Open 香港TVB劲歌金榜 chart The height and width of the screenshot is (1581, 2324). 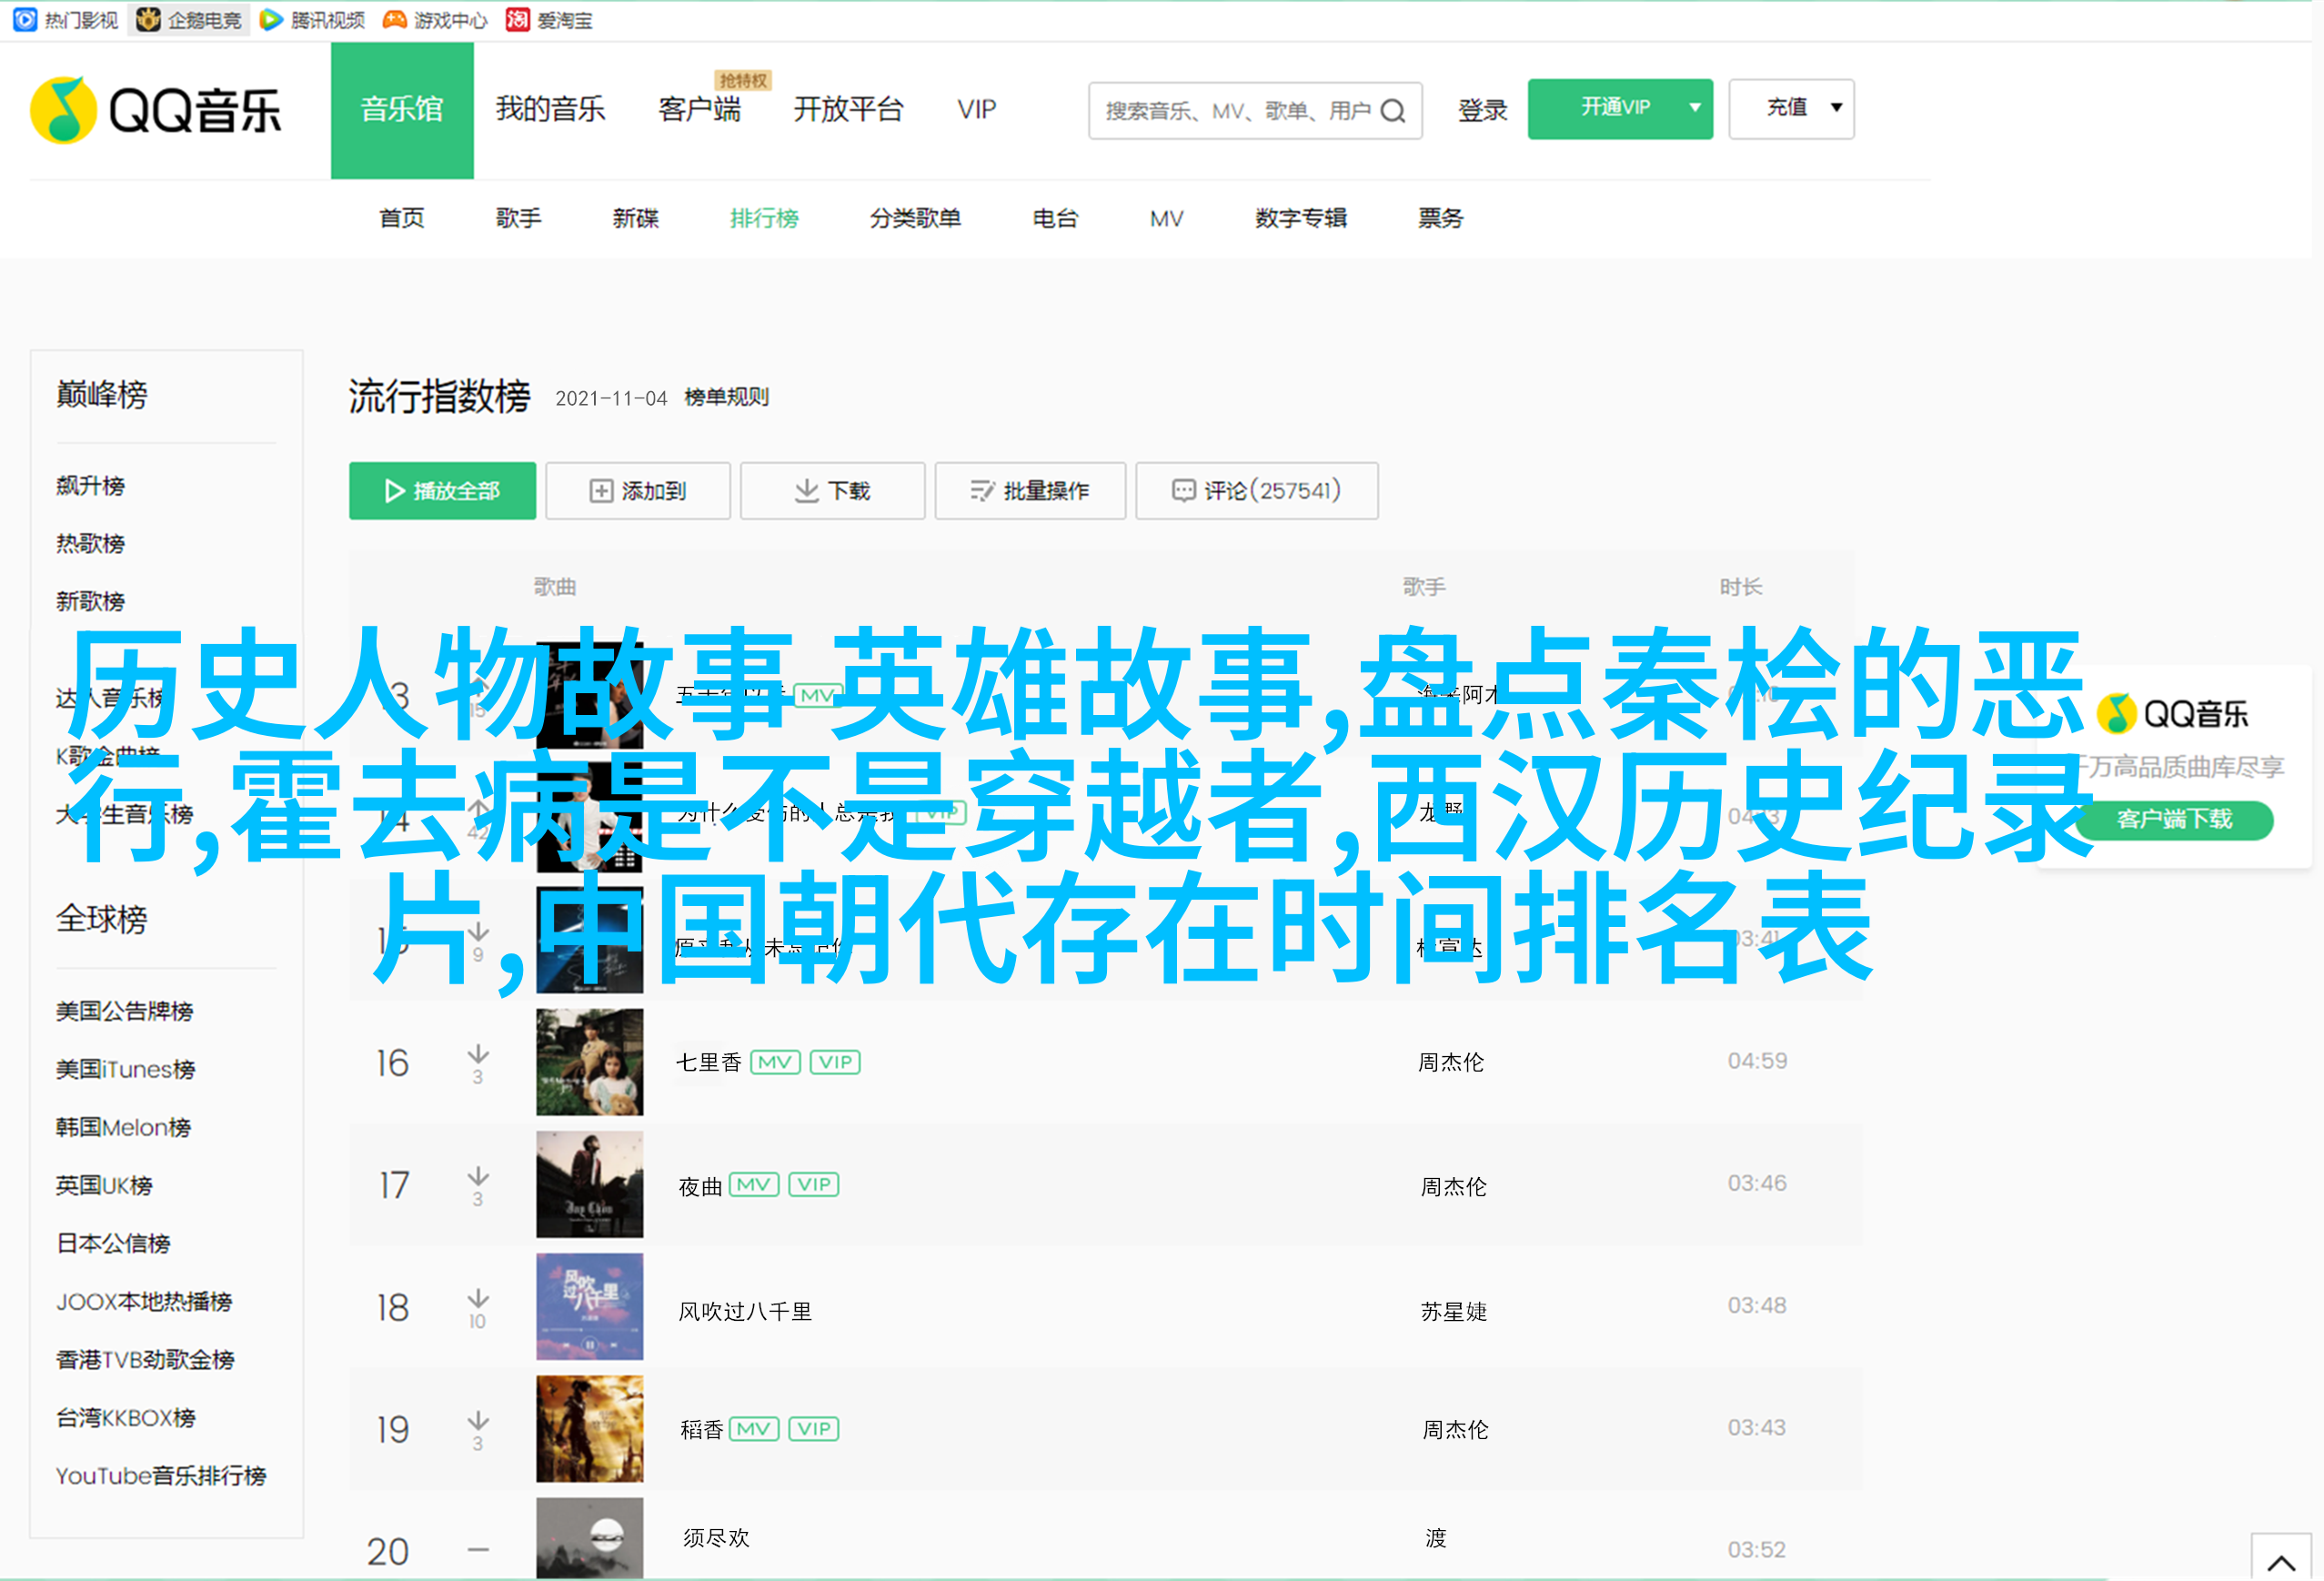(145, 1359)
